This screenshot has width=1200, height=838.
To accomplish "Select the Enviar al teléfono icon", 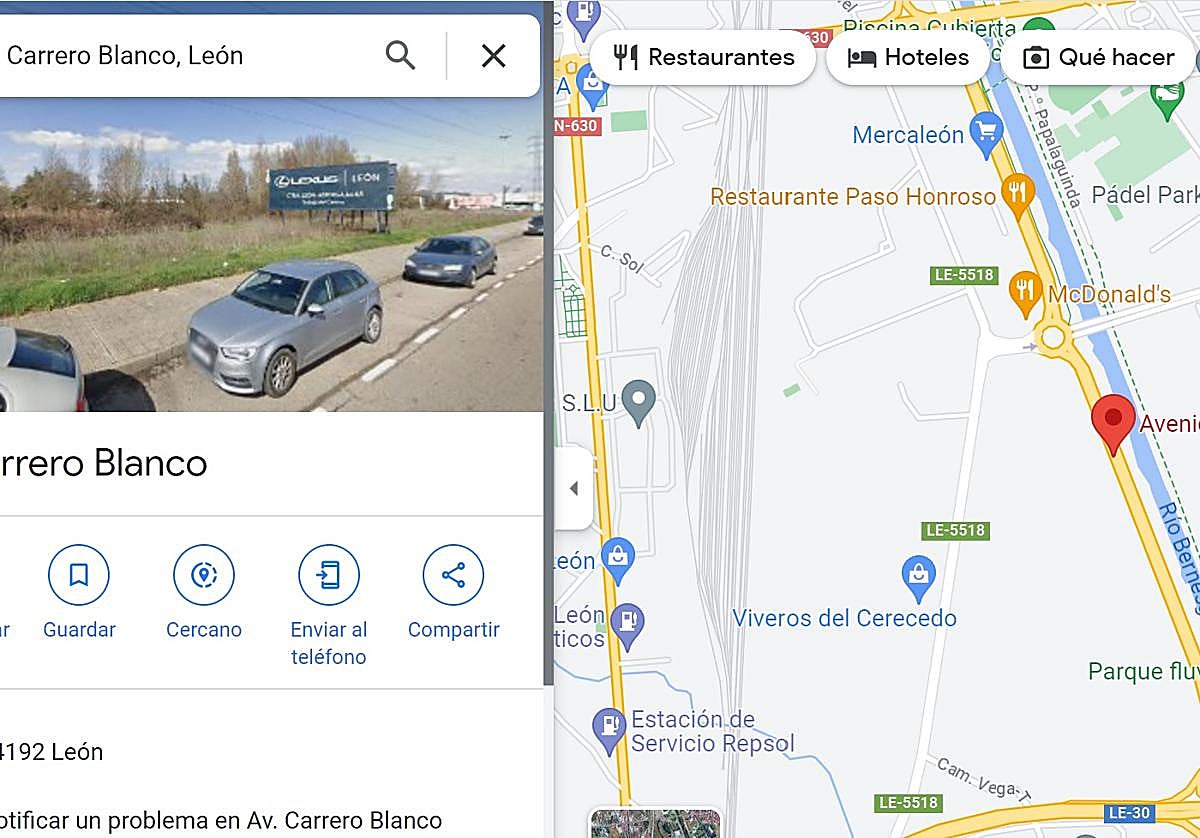I will 328,575.
